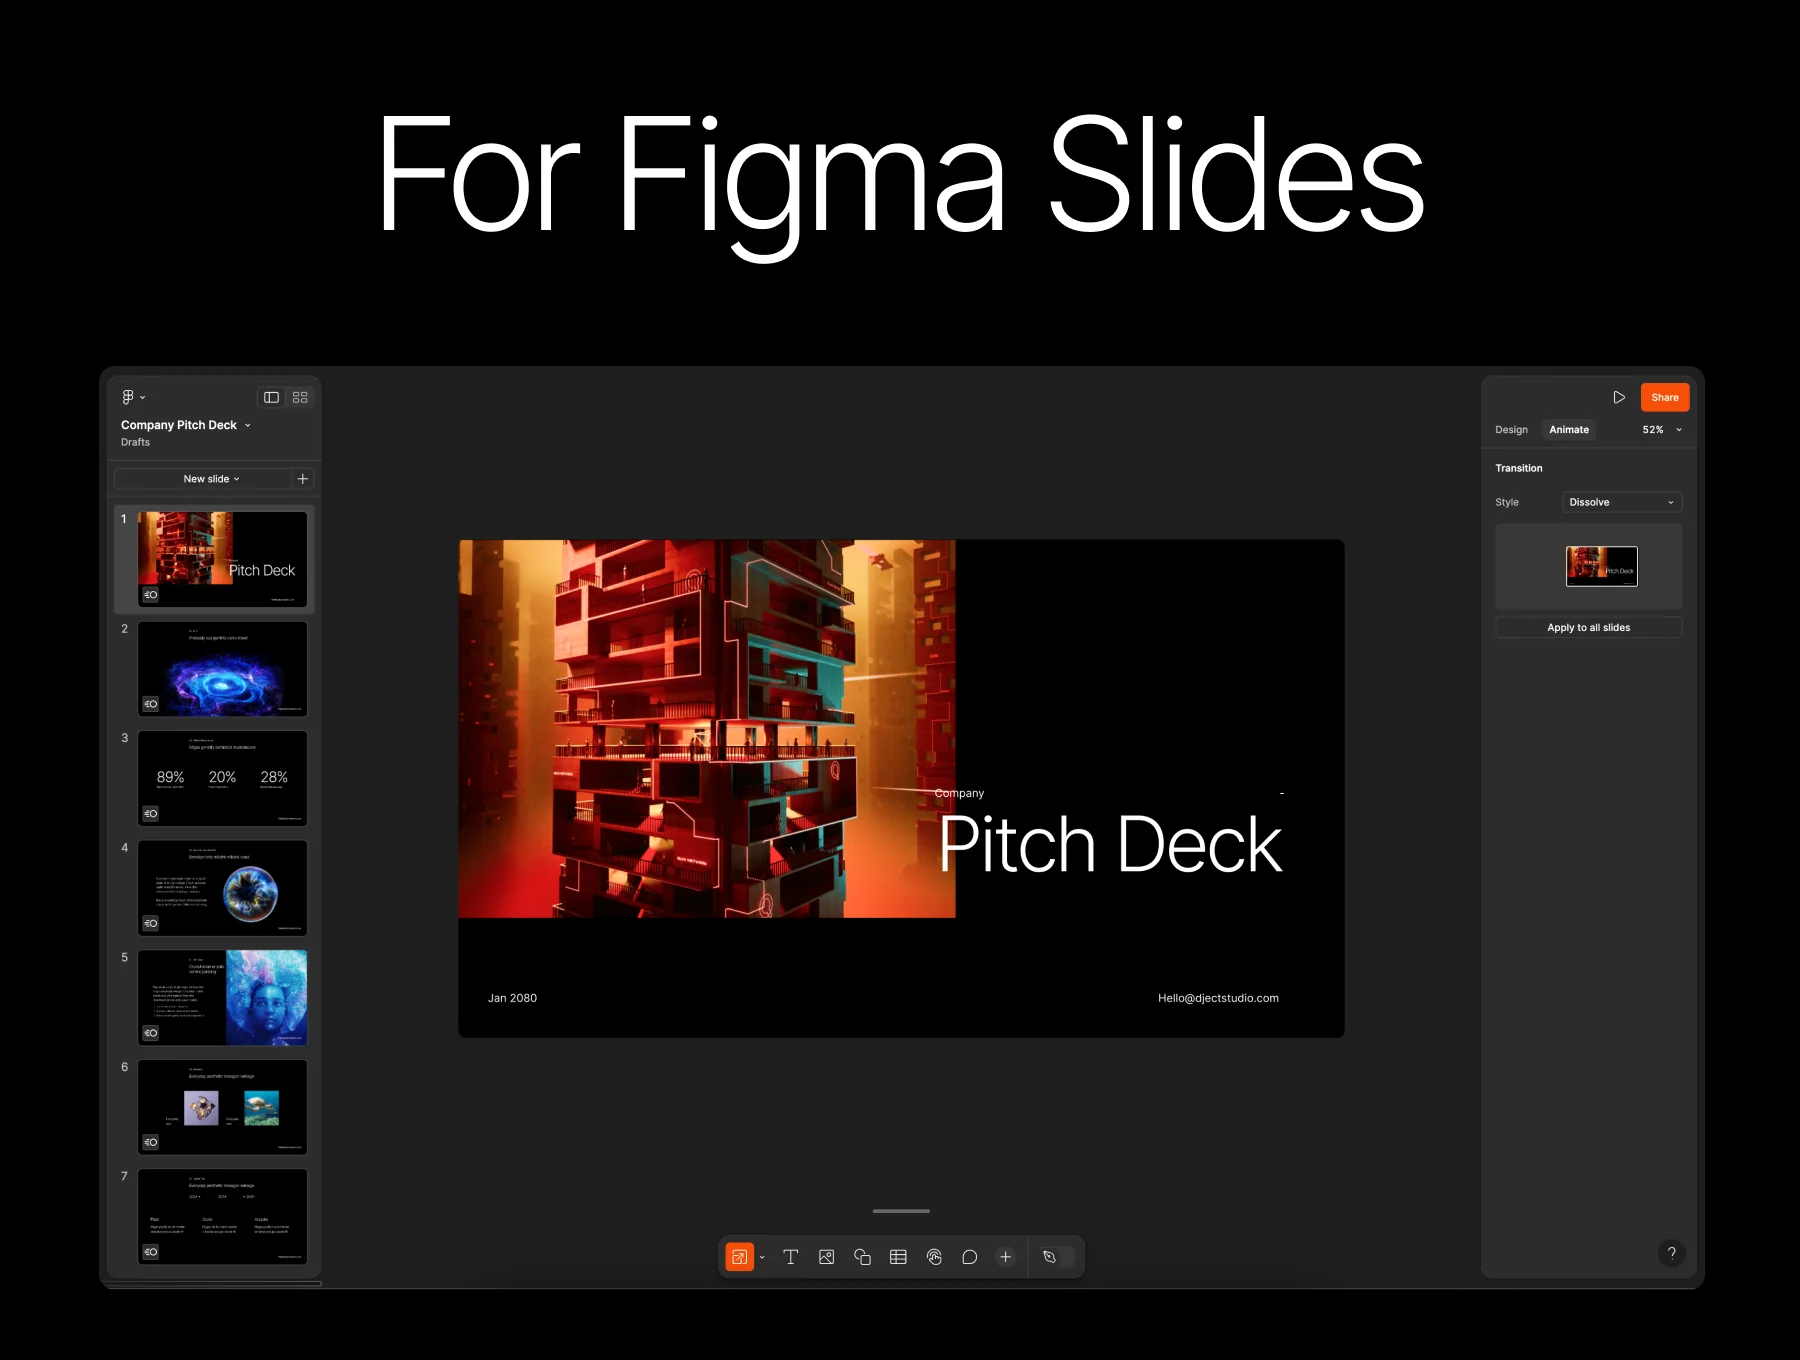This screenshot has height=1360, width=1800.
Task: Start presentation with the Play button
Action: click(1619, 397)
